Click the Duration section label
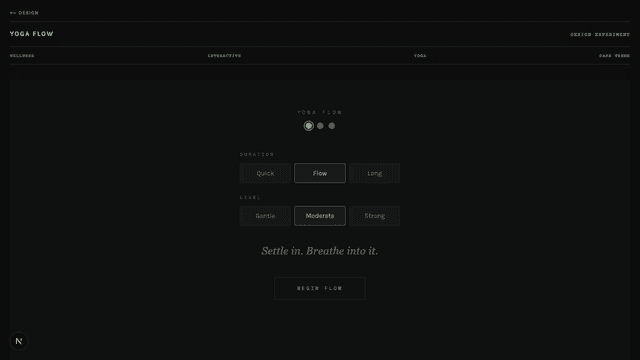 click(257, 154)
